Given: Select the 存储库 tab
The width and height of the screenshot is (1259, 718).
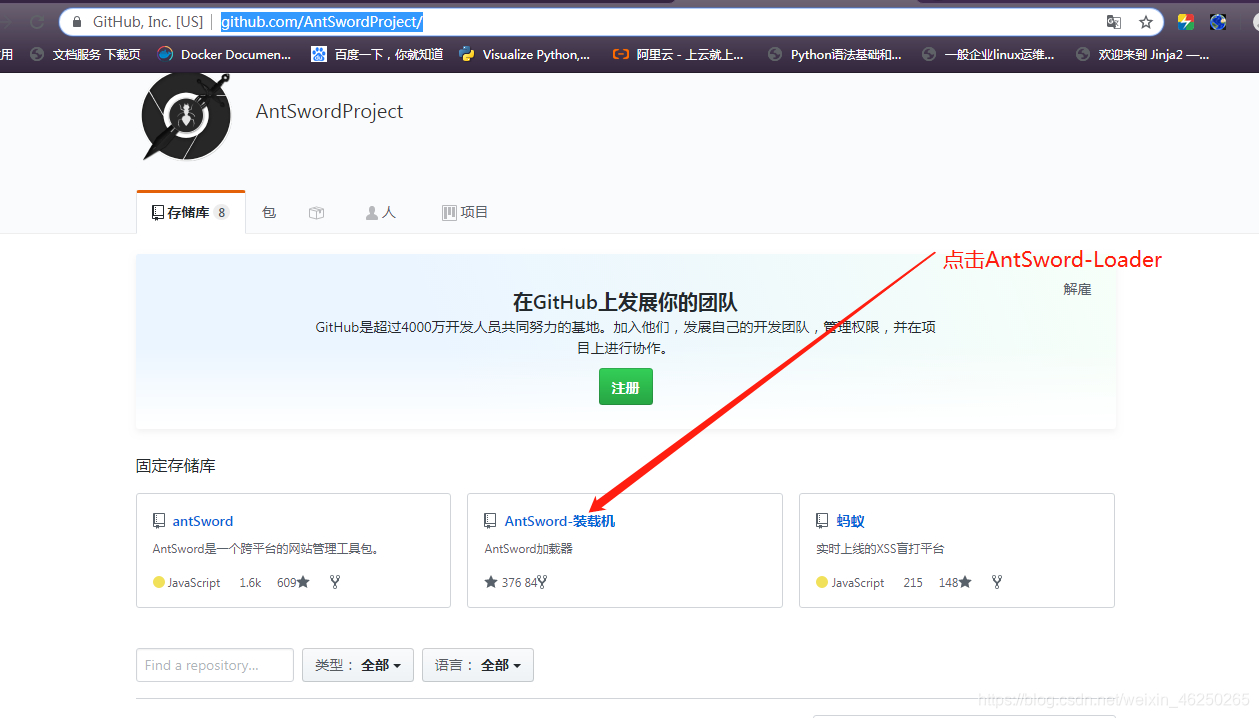Looking at the screenshot, I should point(190,212).
